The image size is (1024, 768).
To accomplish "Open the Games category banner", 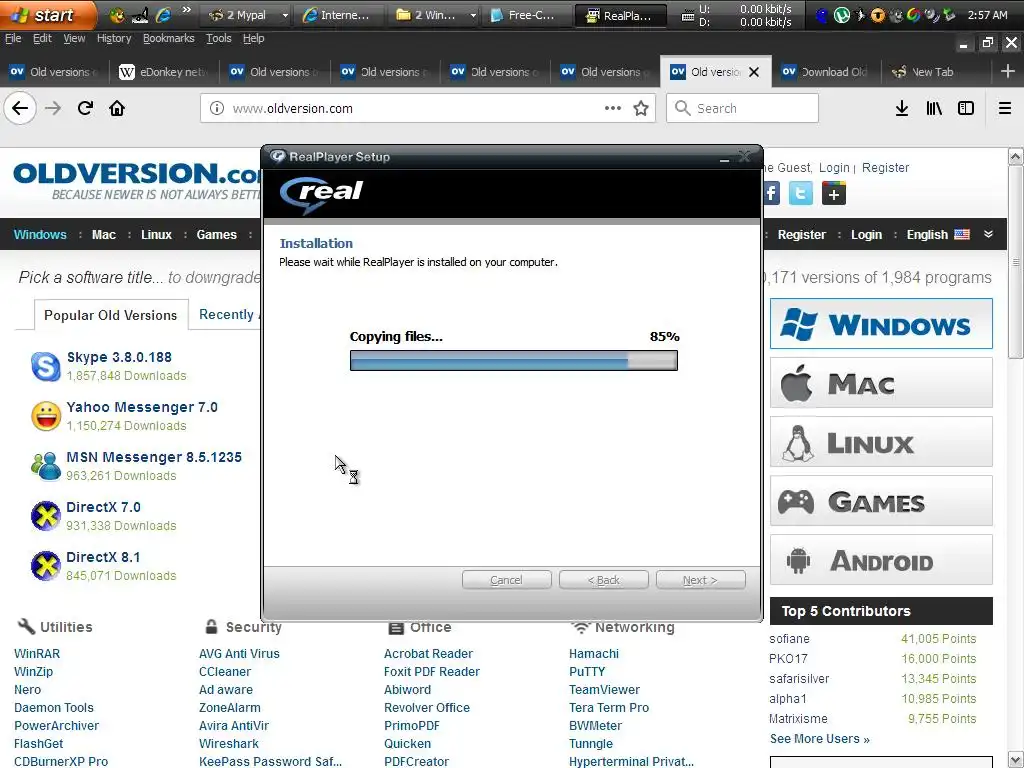I will click(x=881, y=501).
